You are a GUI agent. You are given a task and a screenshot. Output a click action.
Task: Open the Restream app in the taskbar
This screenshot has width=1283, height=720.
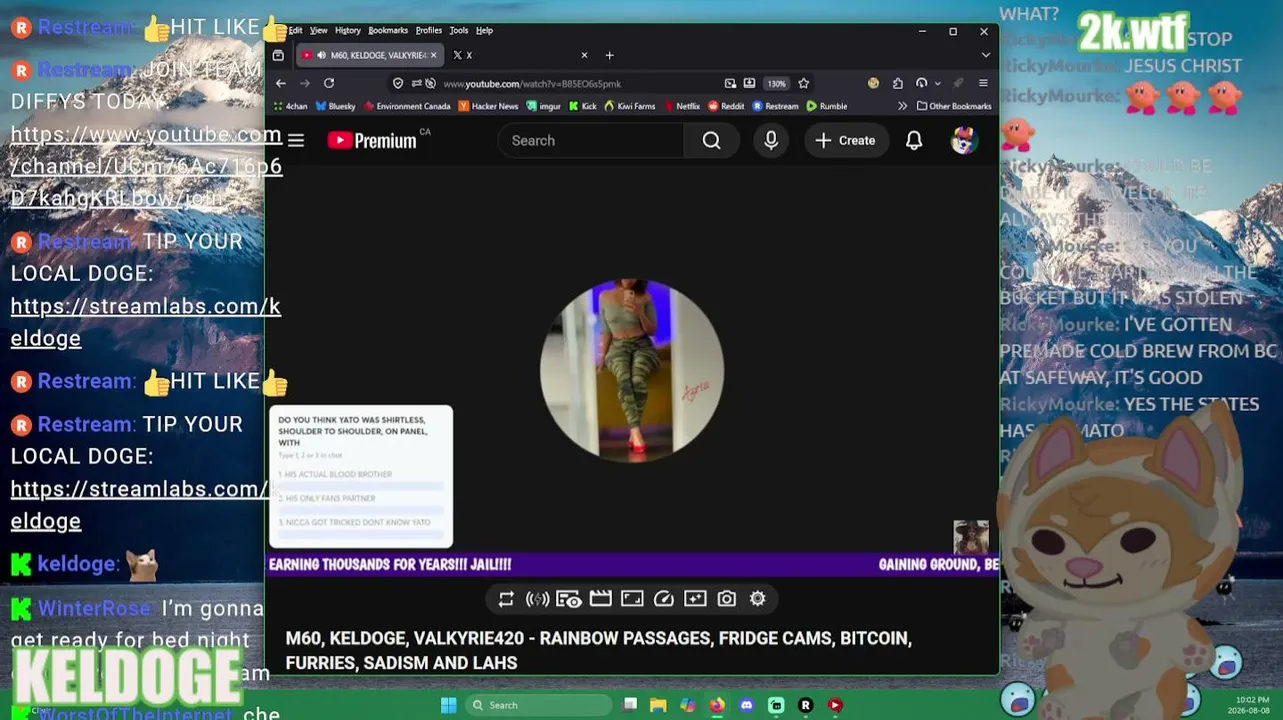pos(805,705)
